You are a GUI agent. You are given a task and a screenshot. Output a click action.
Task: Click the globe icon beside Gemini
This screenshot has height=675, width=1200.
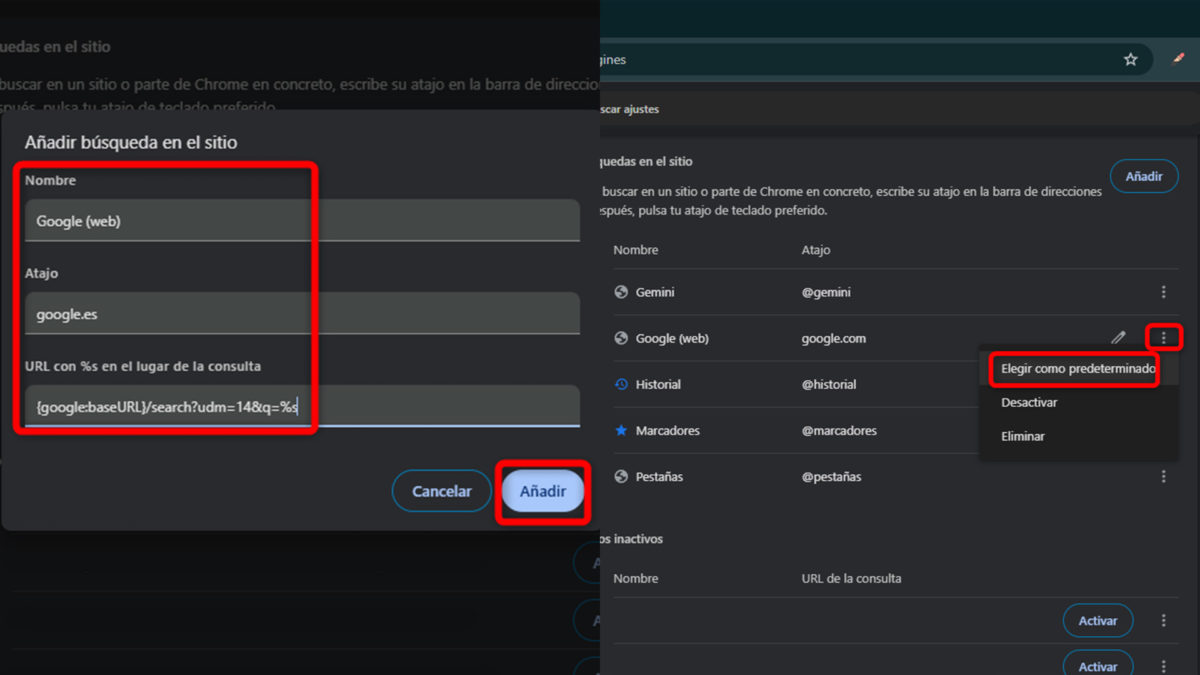621,292
